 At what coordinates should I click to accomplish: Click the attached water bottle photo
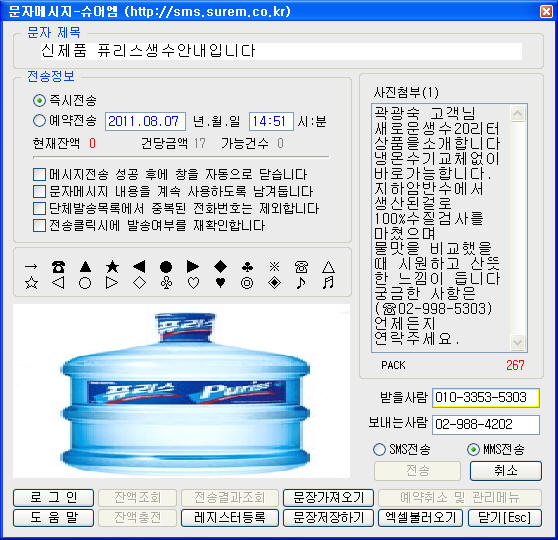(181, 391)
